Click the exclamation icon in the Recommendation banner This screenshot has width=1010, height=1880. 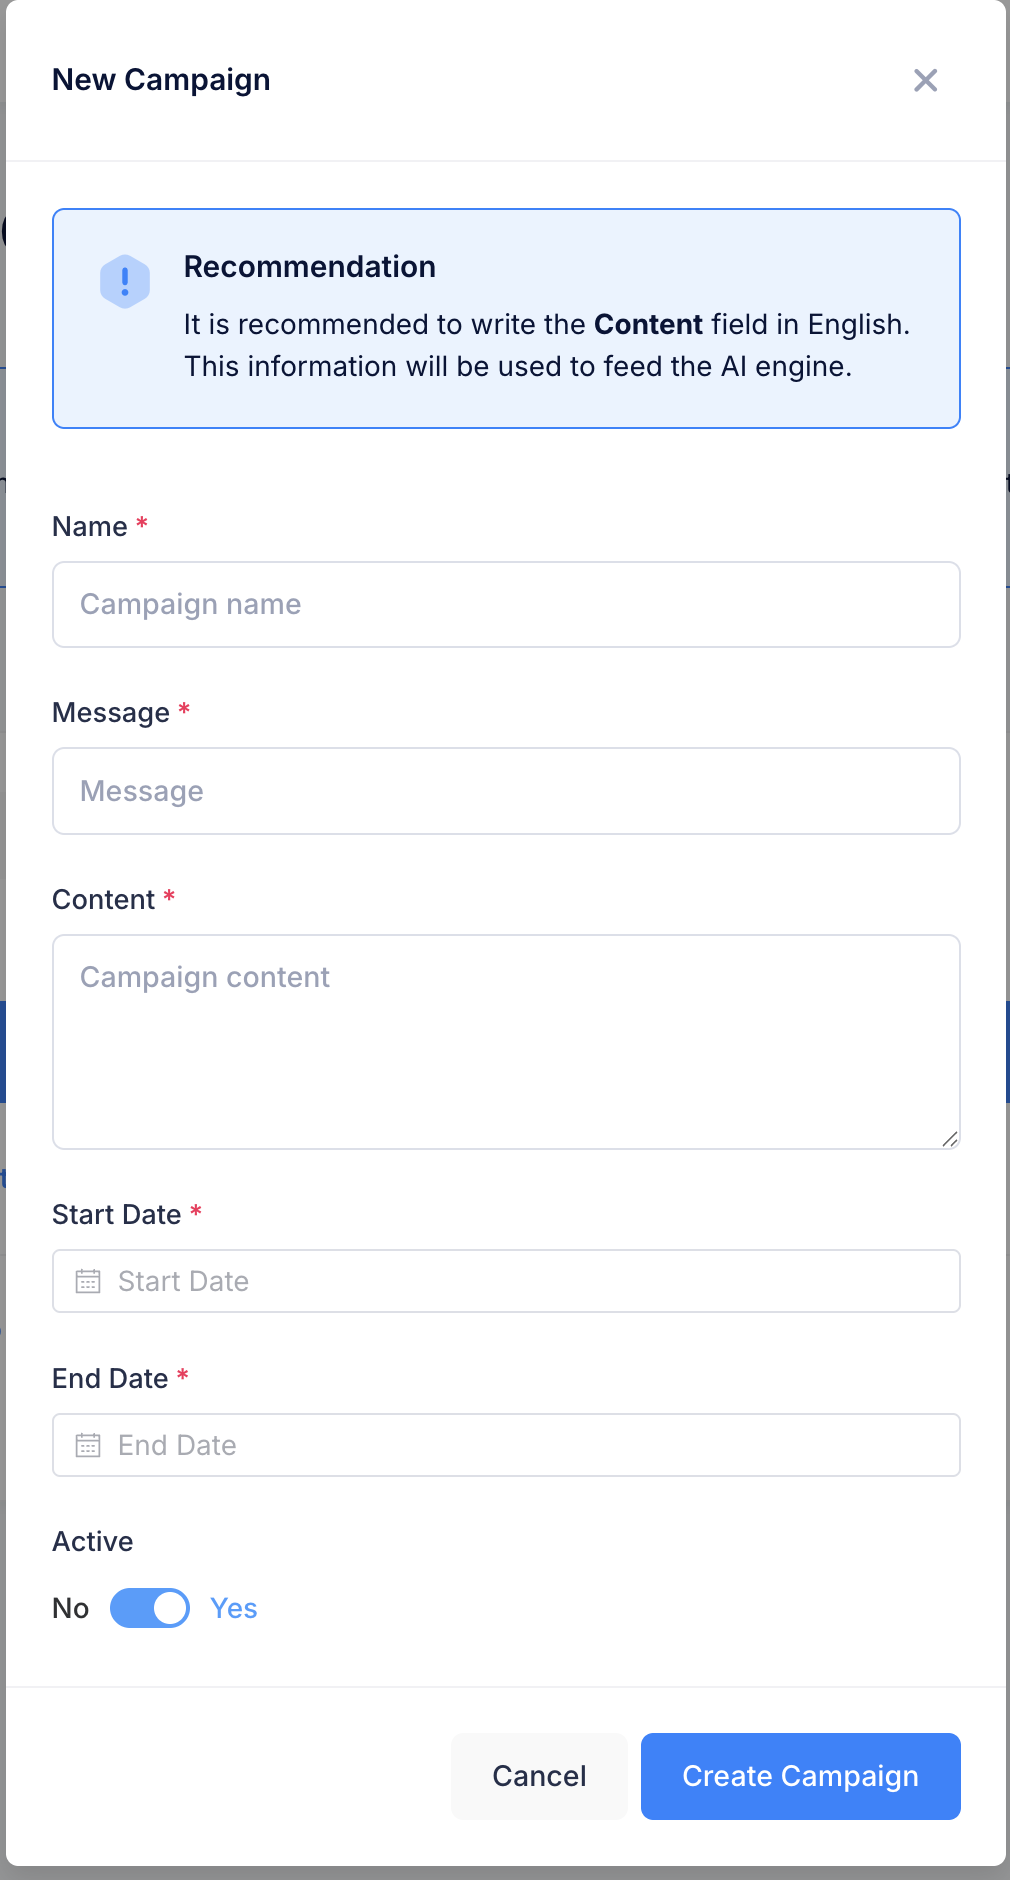[x=124, y=281]
